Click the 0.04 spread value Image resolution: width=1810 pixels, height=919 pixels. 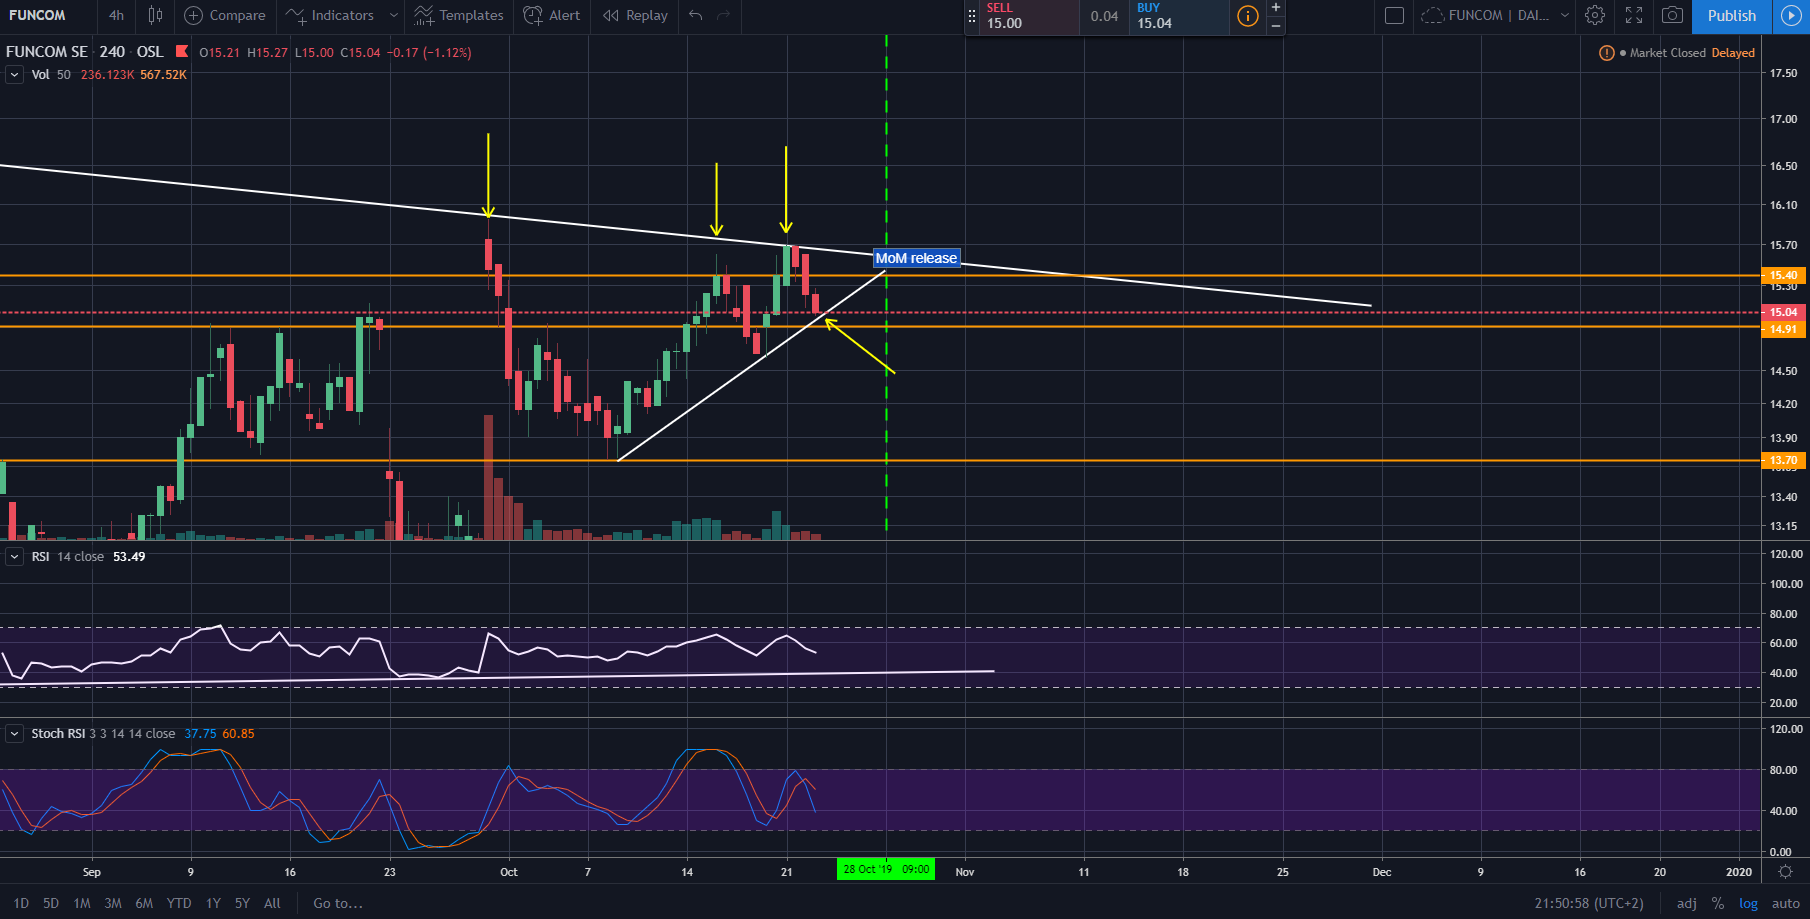point(1104,16)
